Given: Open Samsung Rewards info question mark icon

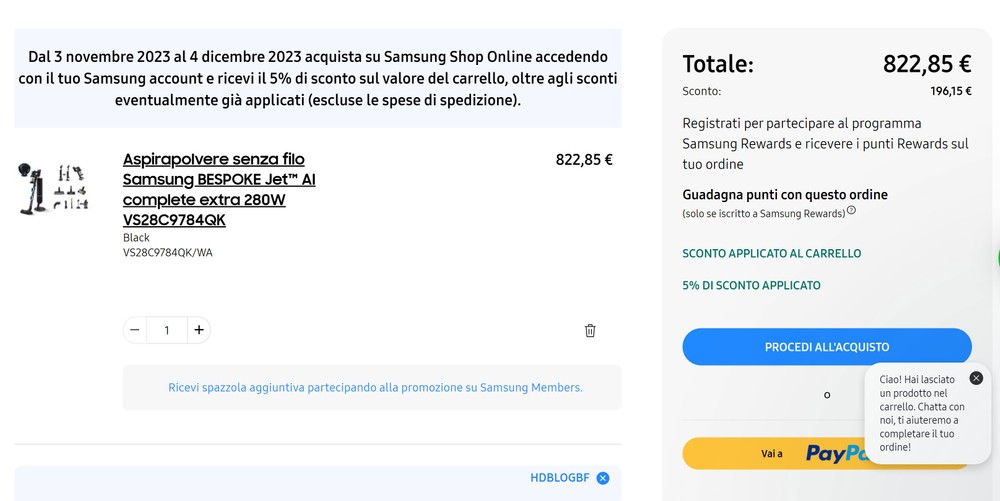Looking at the screenshot, I should 851,210.
